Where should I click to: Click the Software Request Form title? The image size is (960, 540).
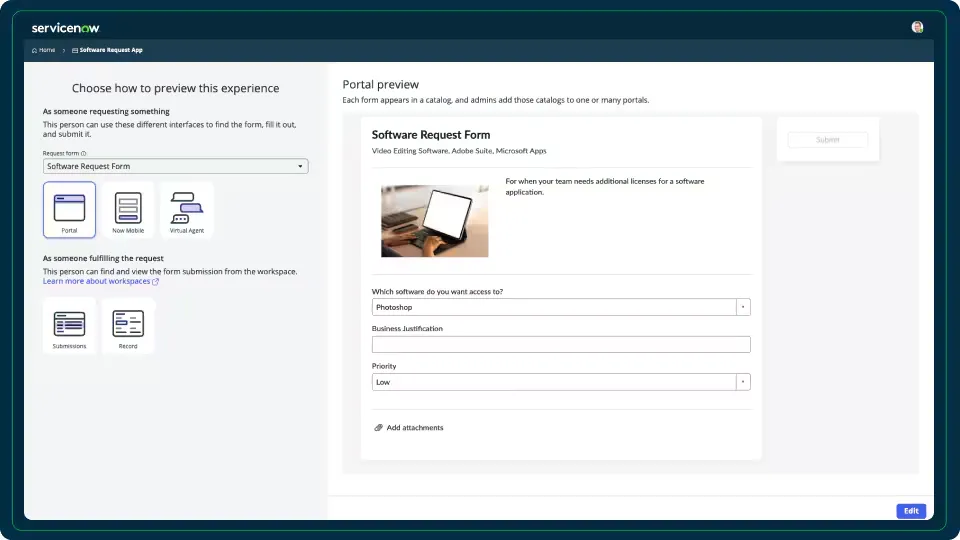431,135
